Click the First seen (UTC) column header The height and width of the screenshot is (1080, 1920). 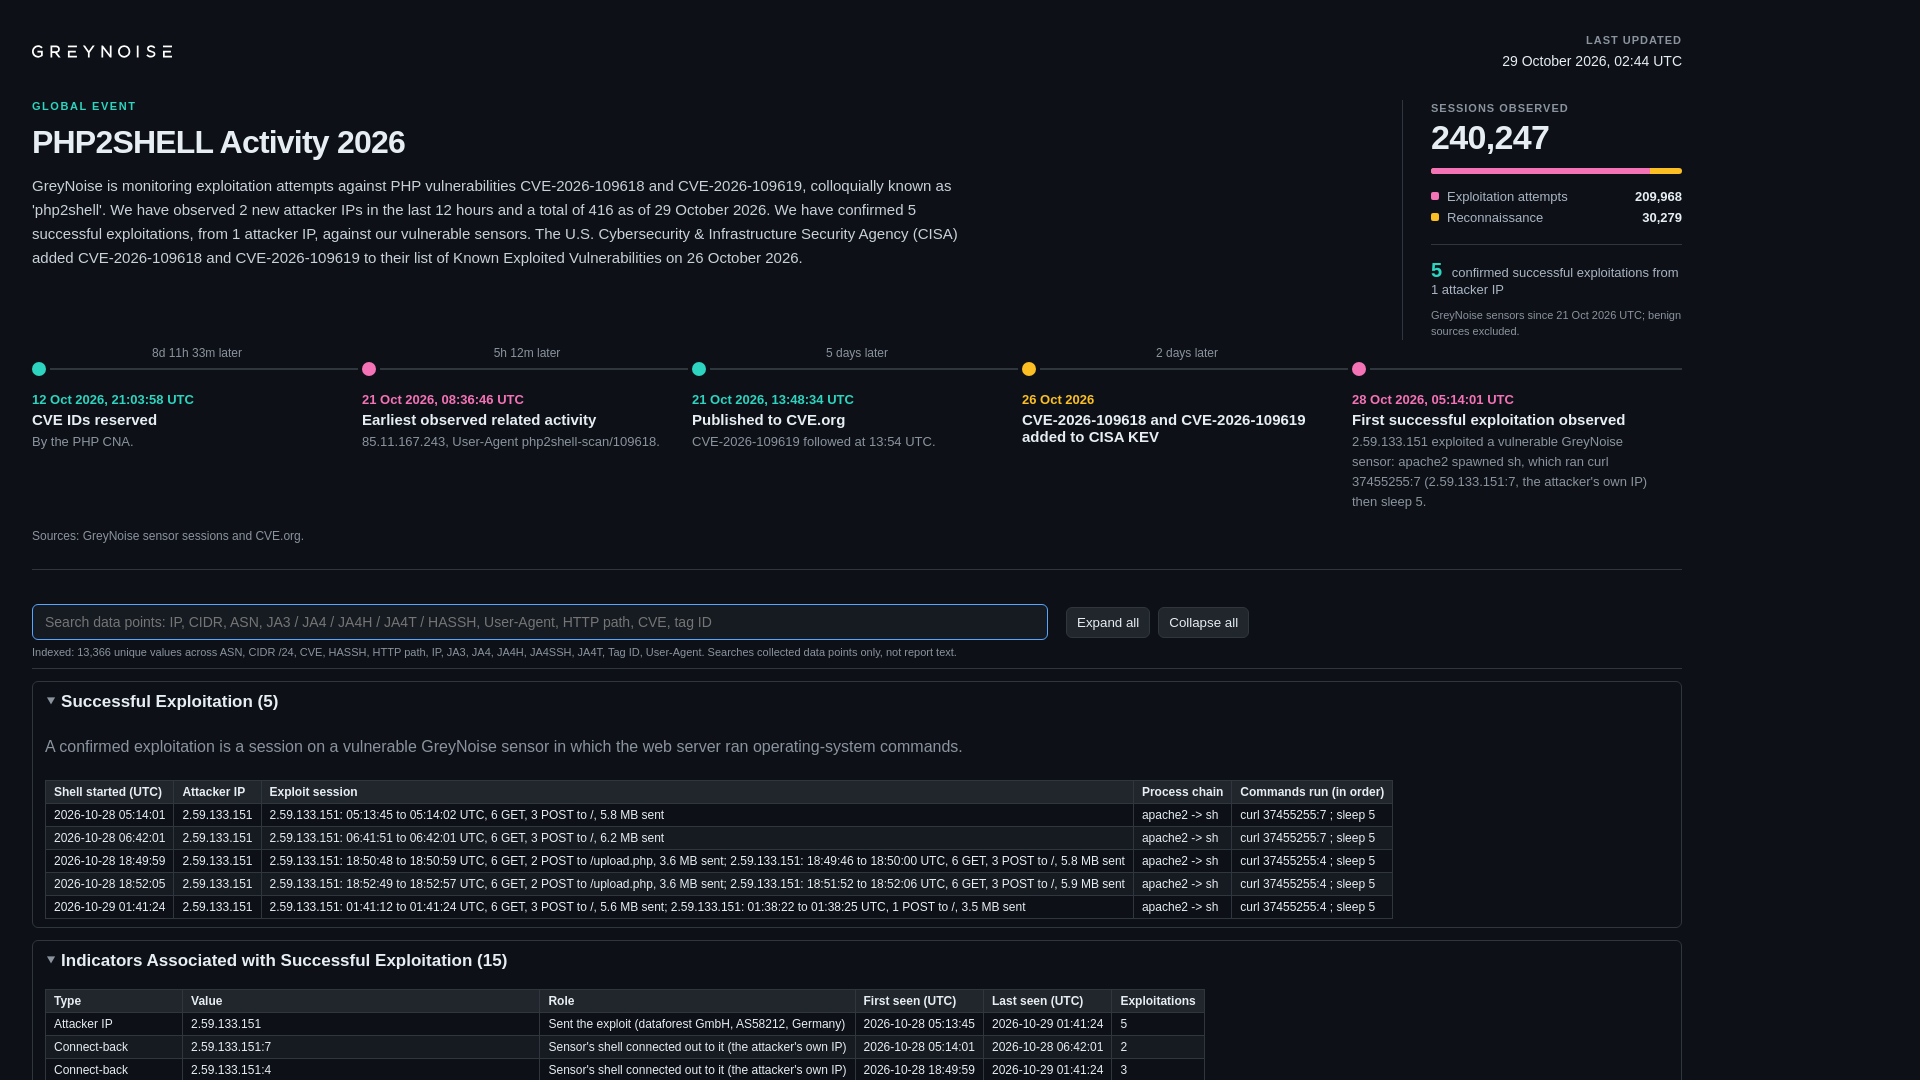pyautogui.click(x=919, y=1001)
